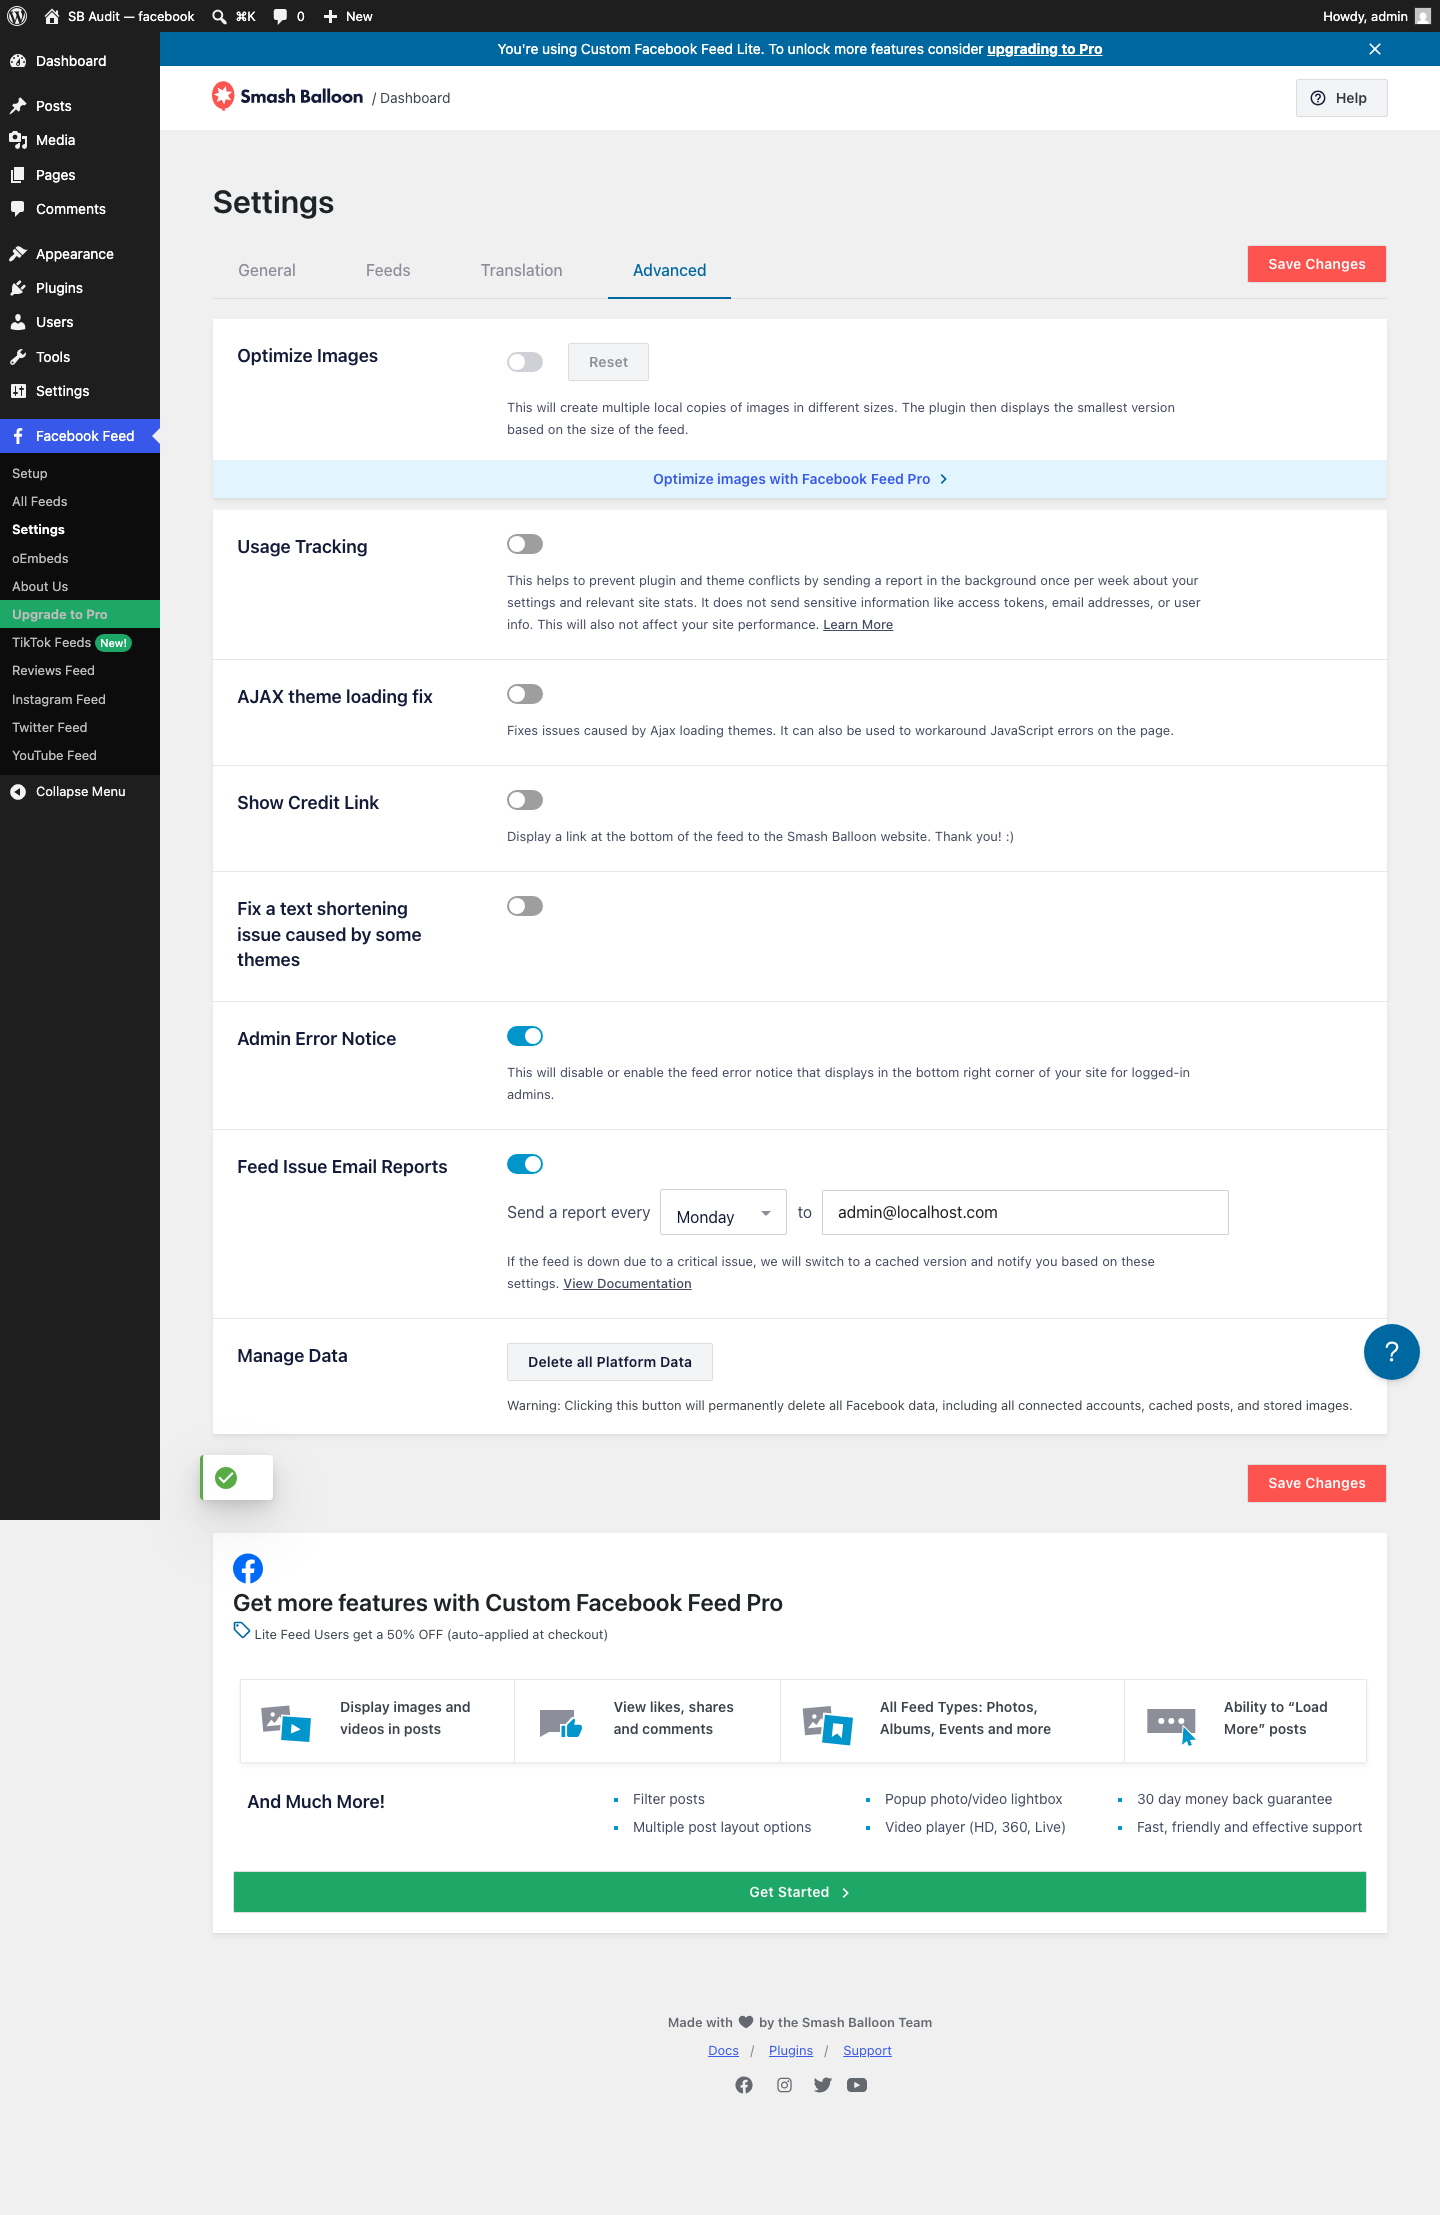Open the Plugins footer link
The image size is (1440, 2215).
(791, 2050)
